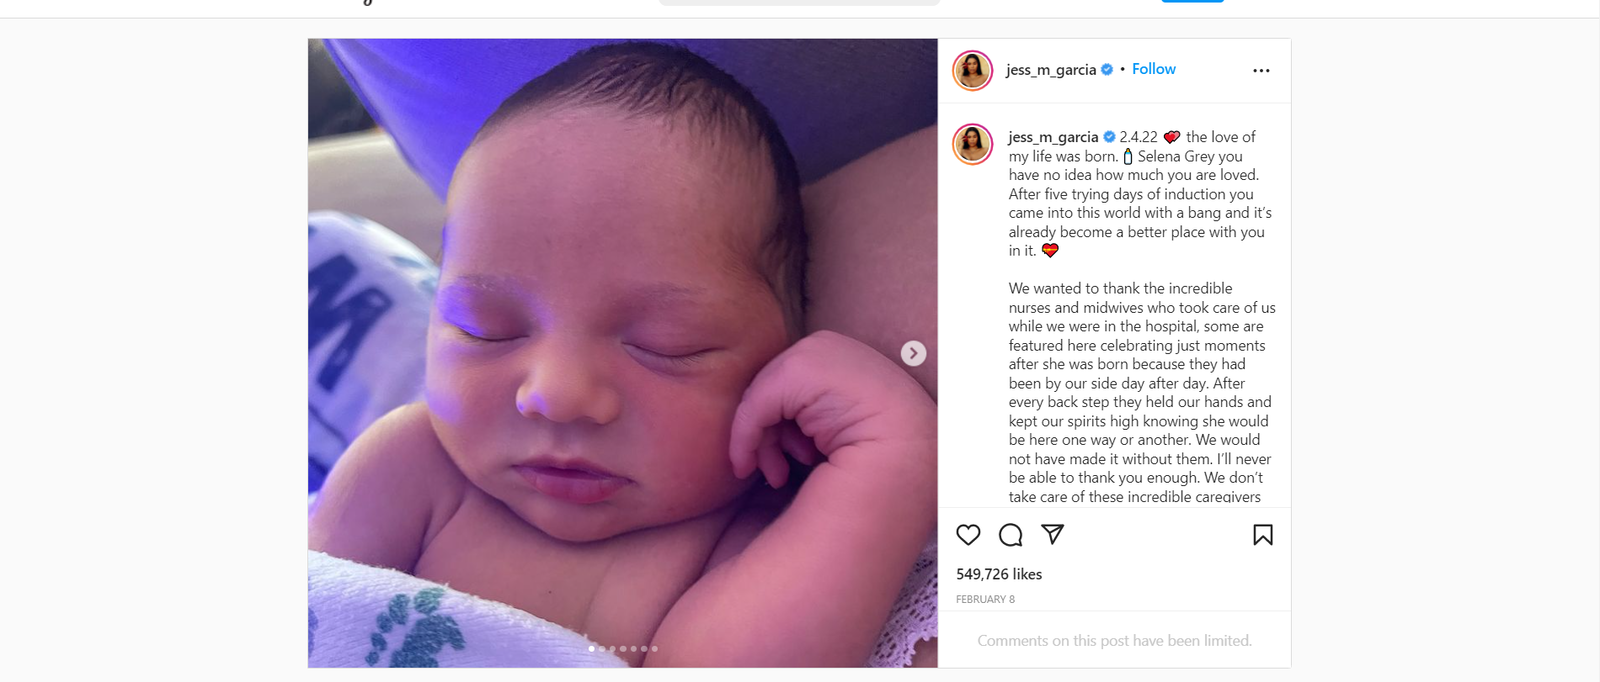View the 549,726 likes list

tap(999, 574)
